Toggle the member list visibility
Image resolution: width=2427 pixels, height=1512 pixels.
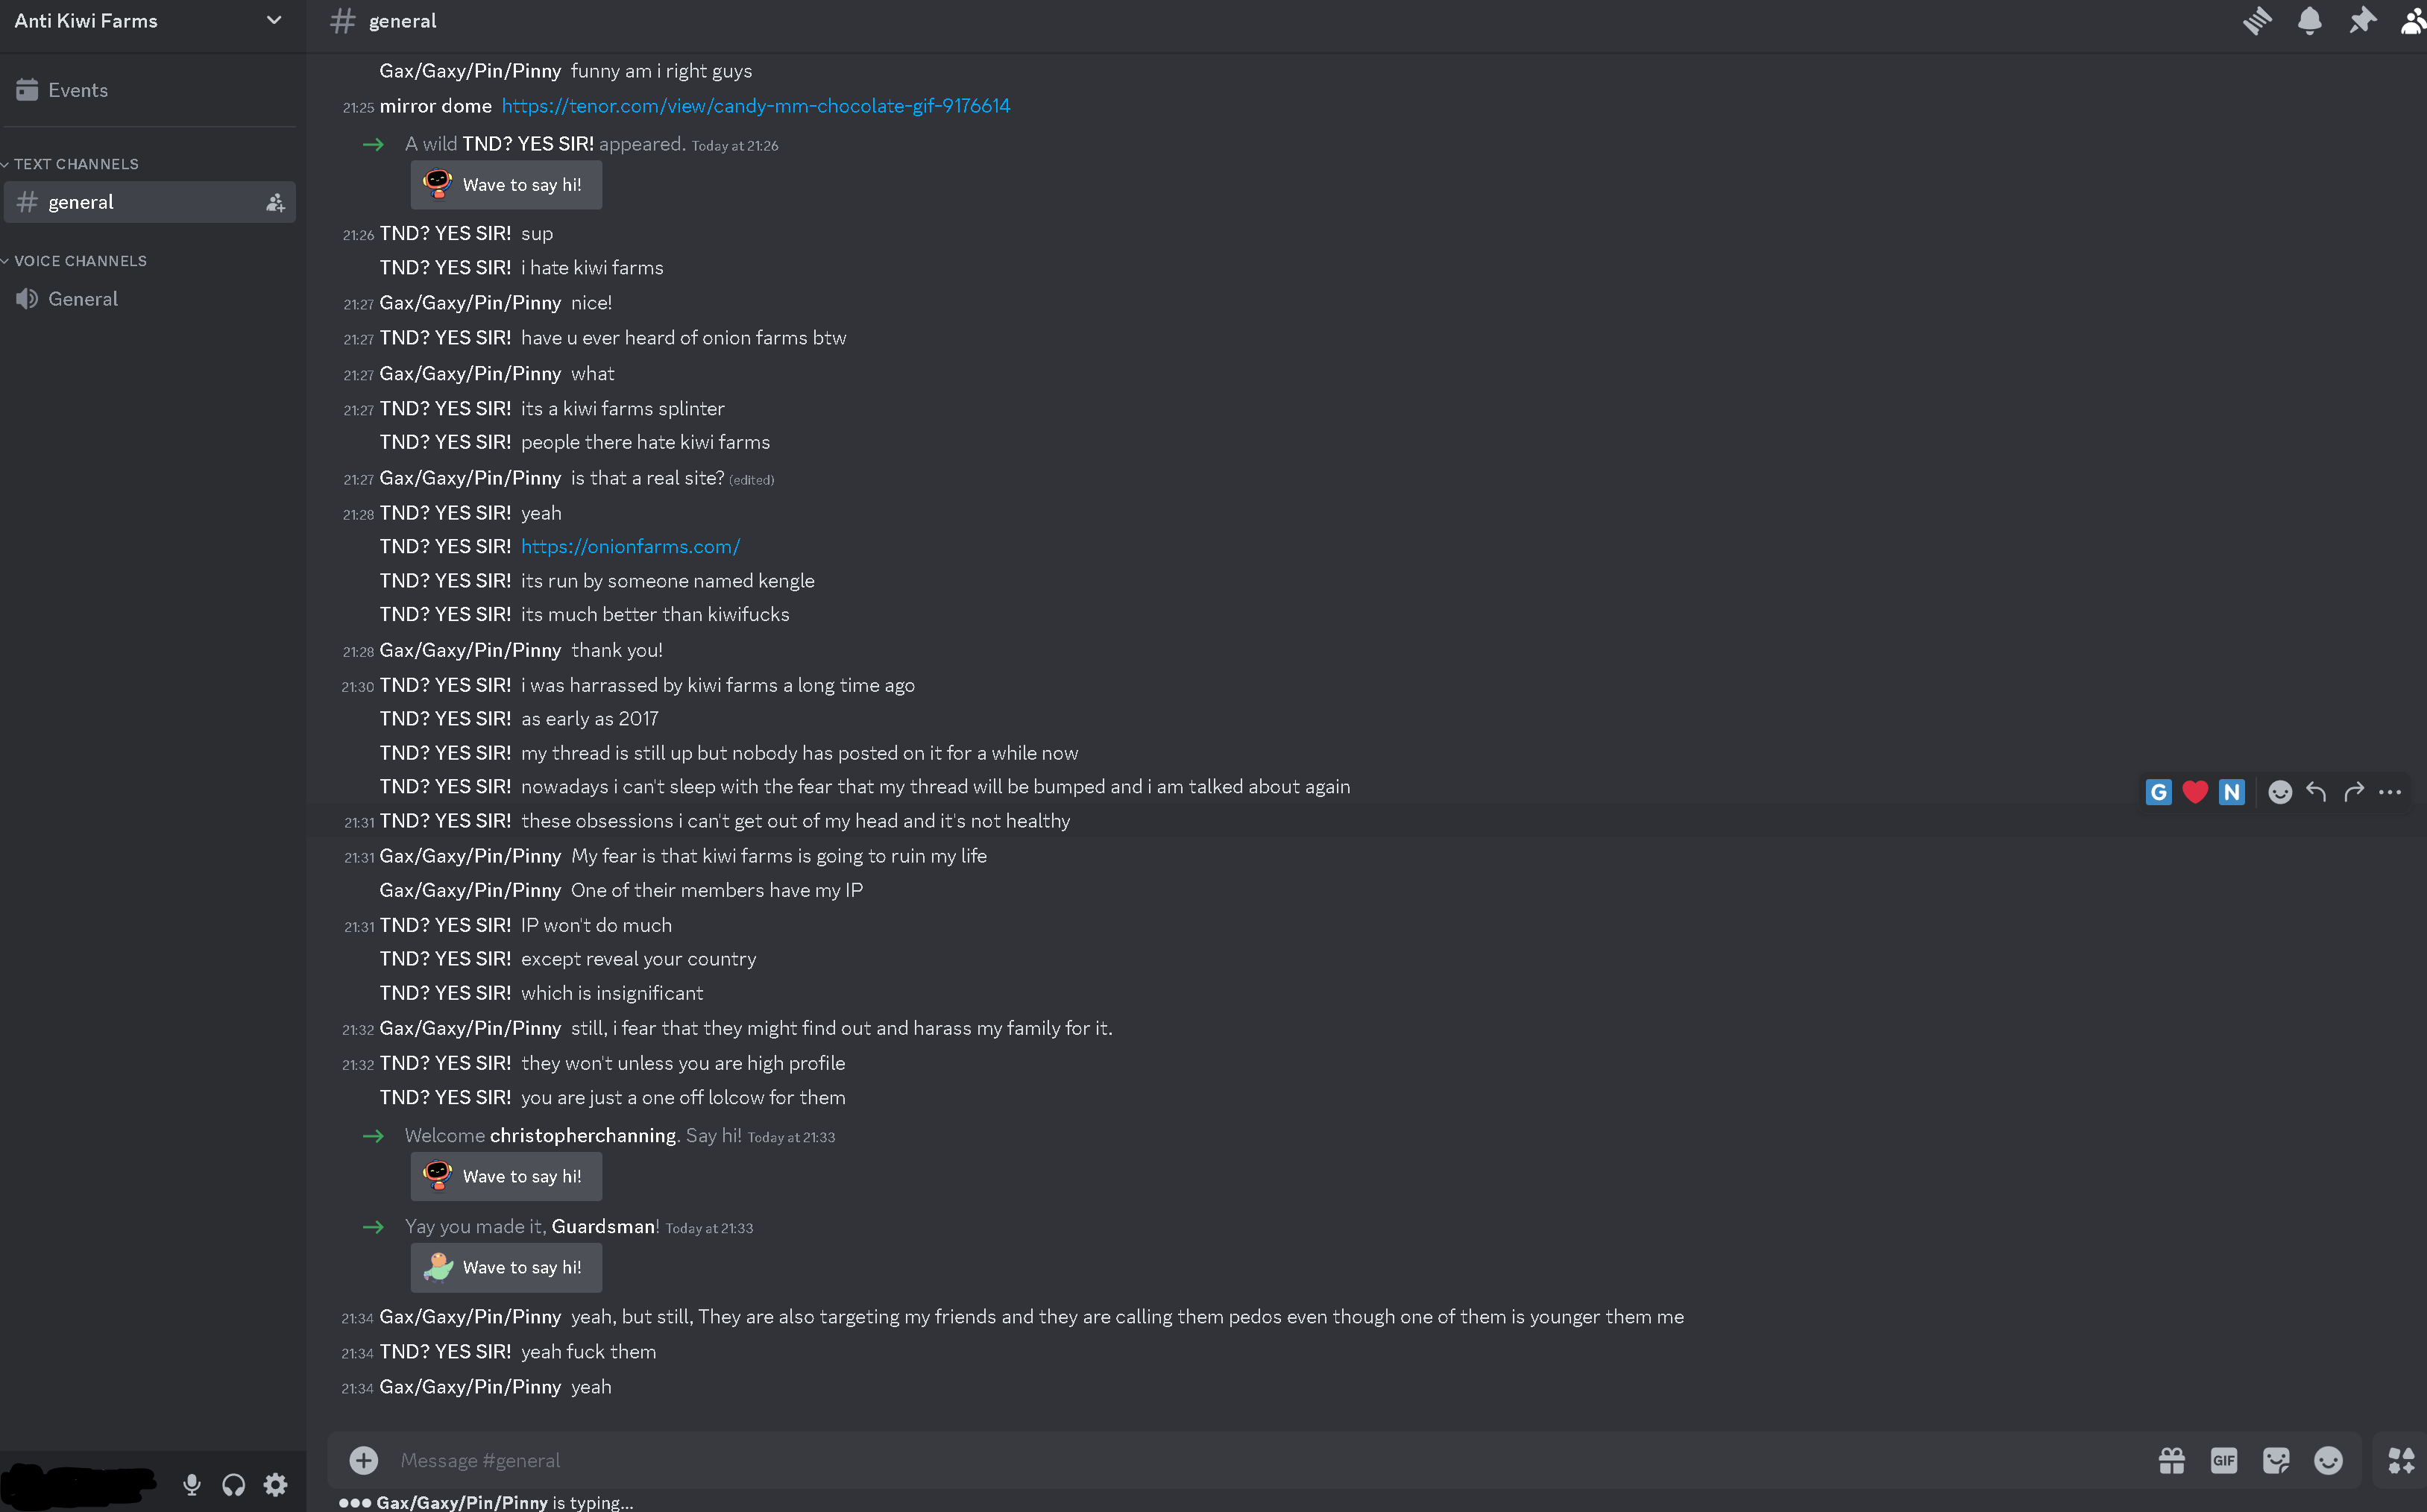[2412, 21]
